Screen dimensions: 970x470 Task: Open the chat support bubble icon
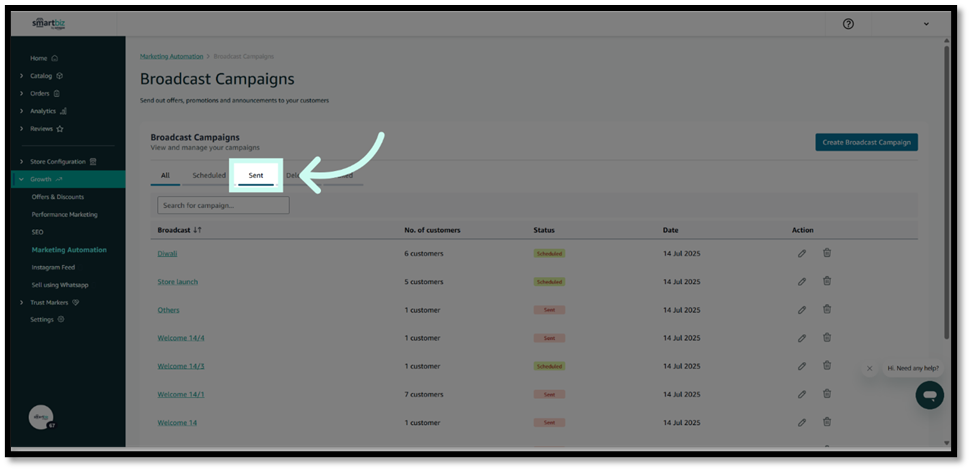click(x=929, y=395)
